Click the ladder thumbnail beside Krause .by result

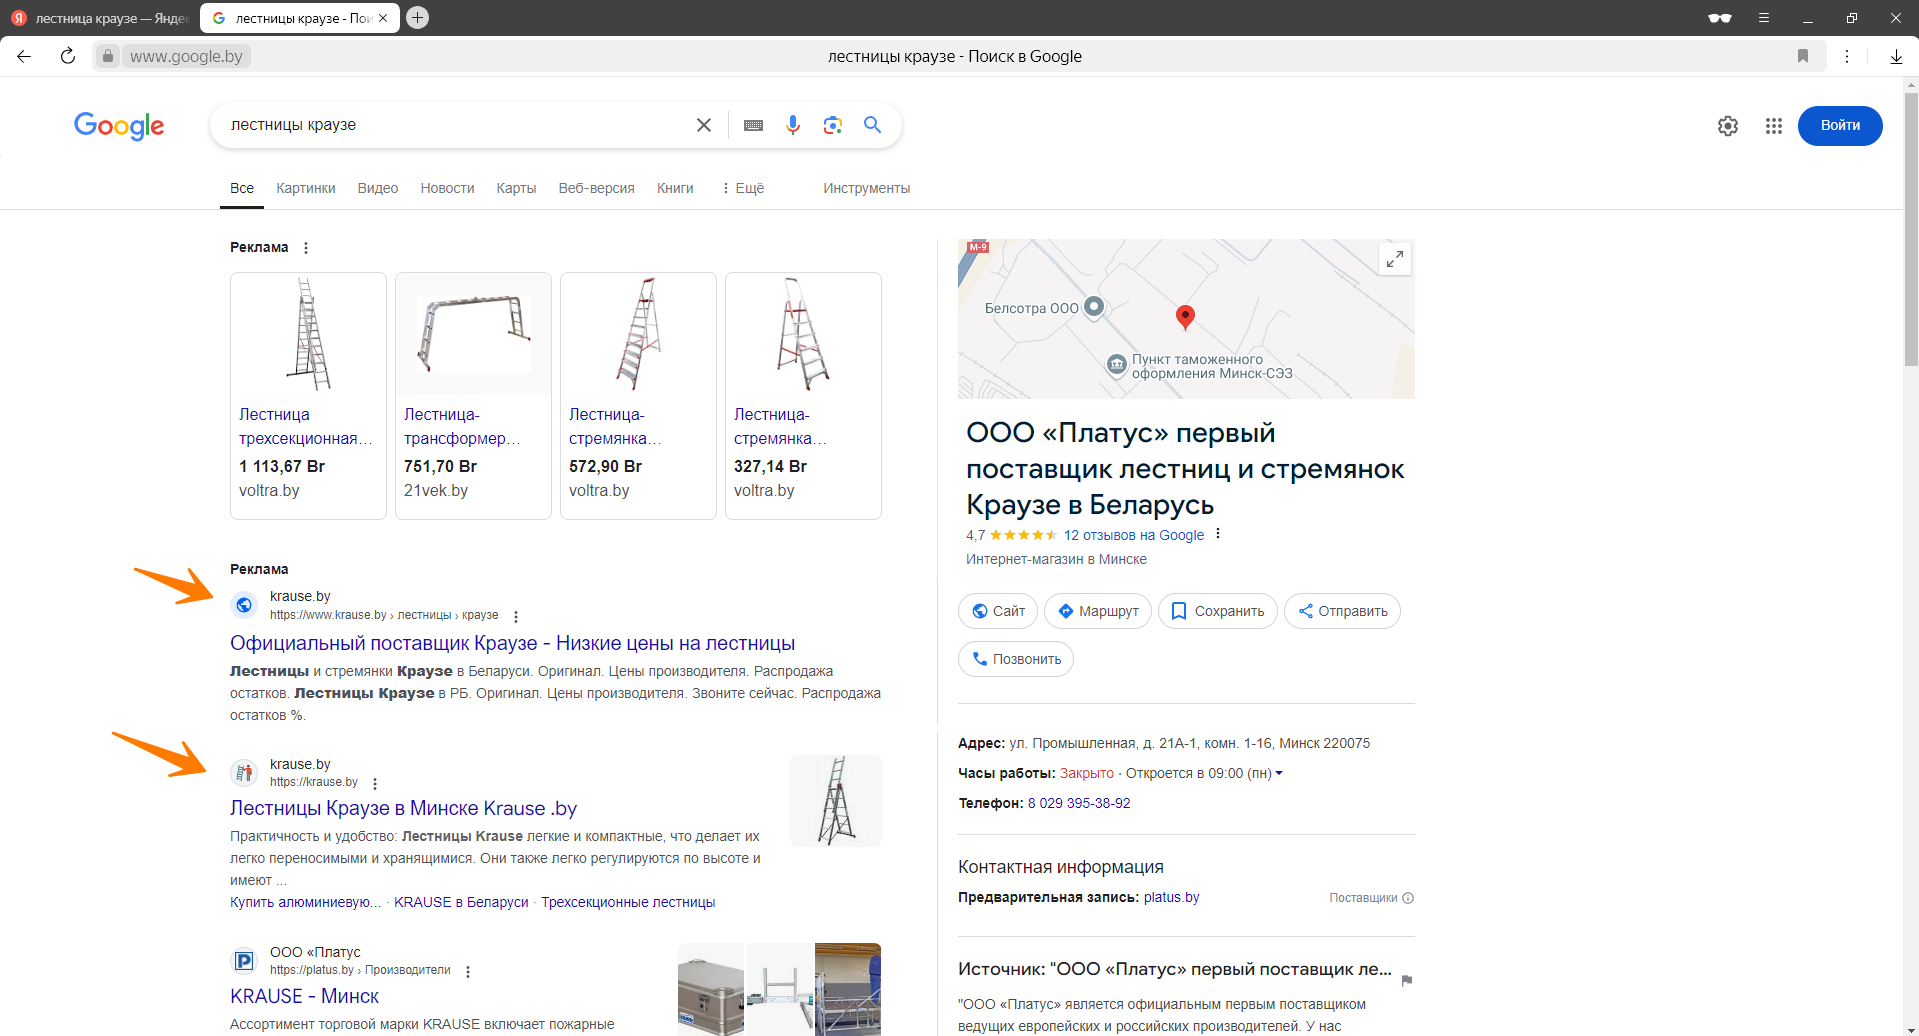836,801
